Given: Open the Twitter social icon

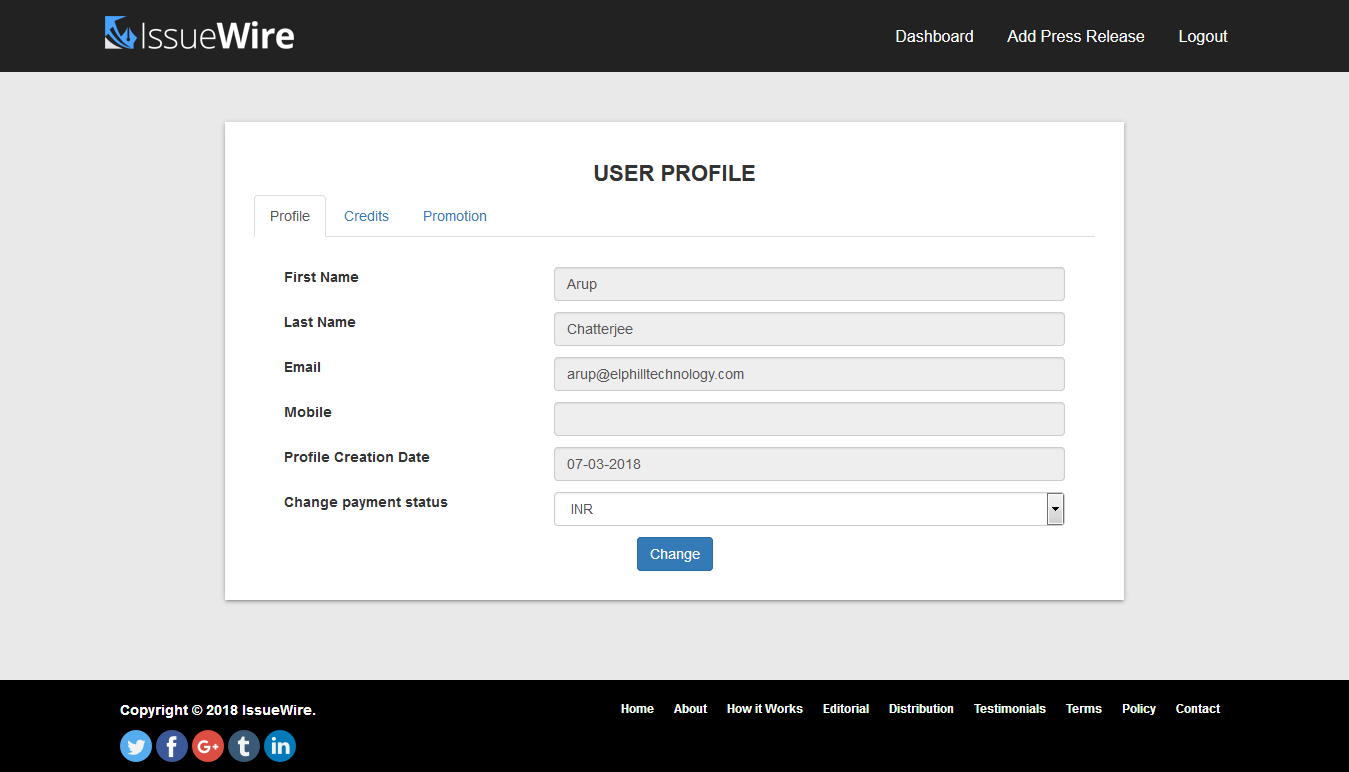Looking at the screenshot, I should 136,746.
